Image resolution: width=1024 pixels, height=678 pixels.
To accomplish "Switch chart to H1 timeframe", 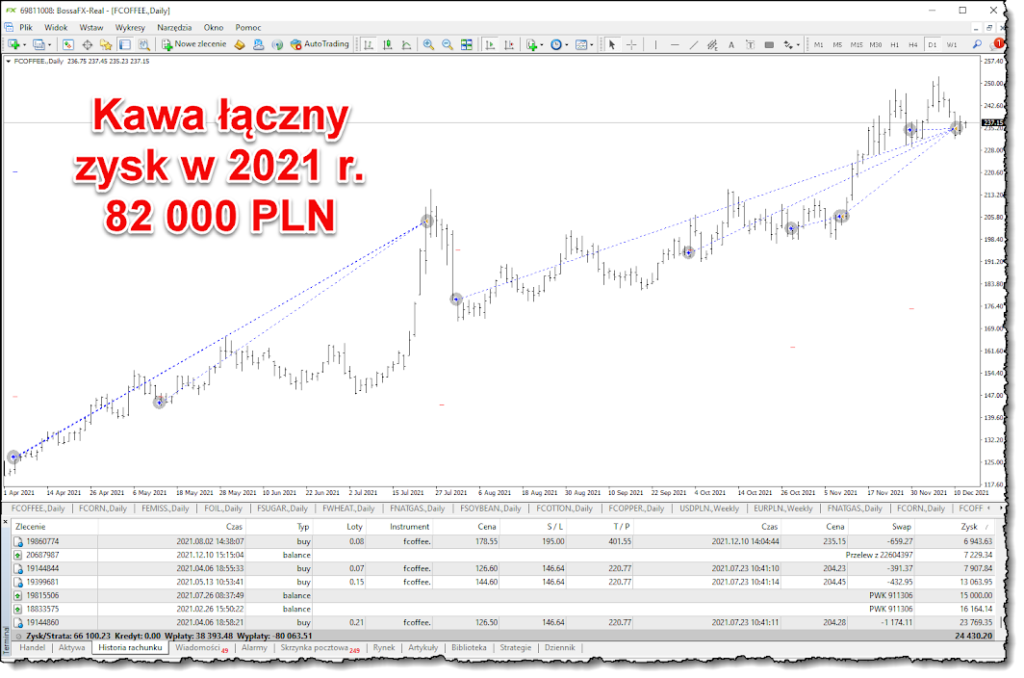I will 895,44.
